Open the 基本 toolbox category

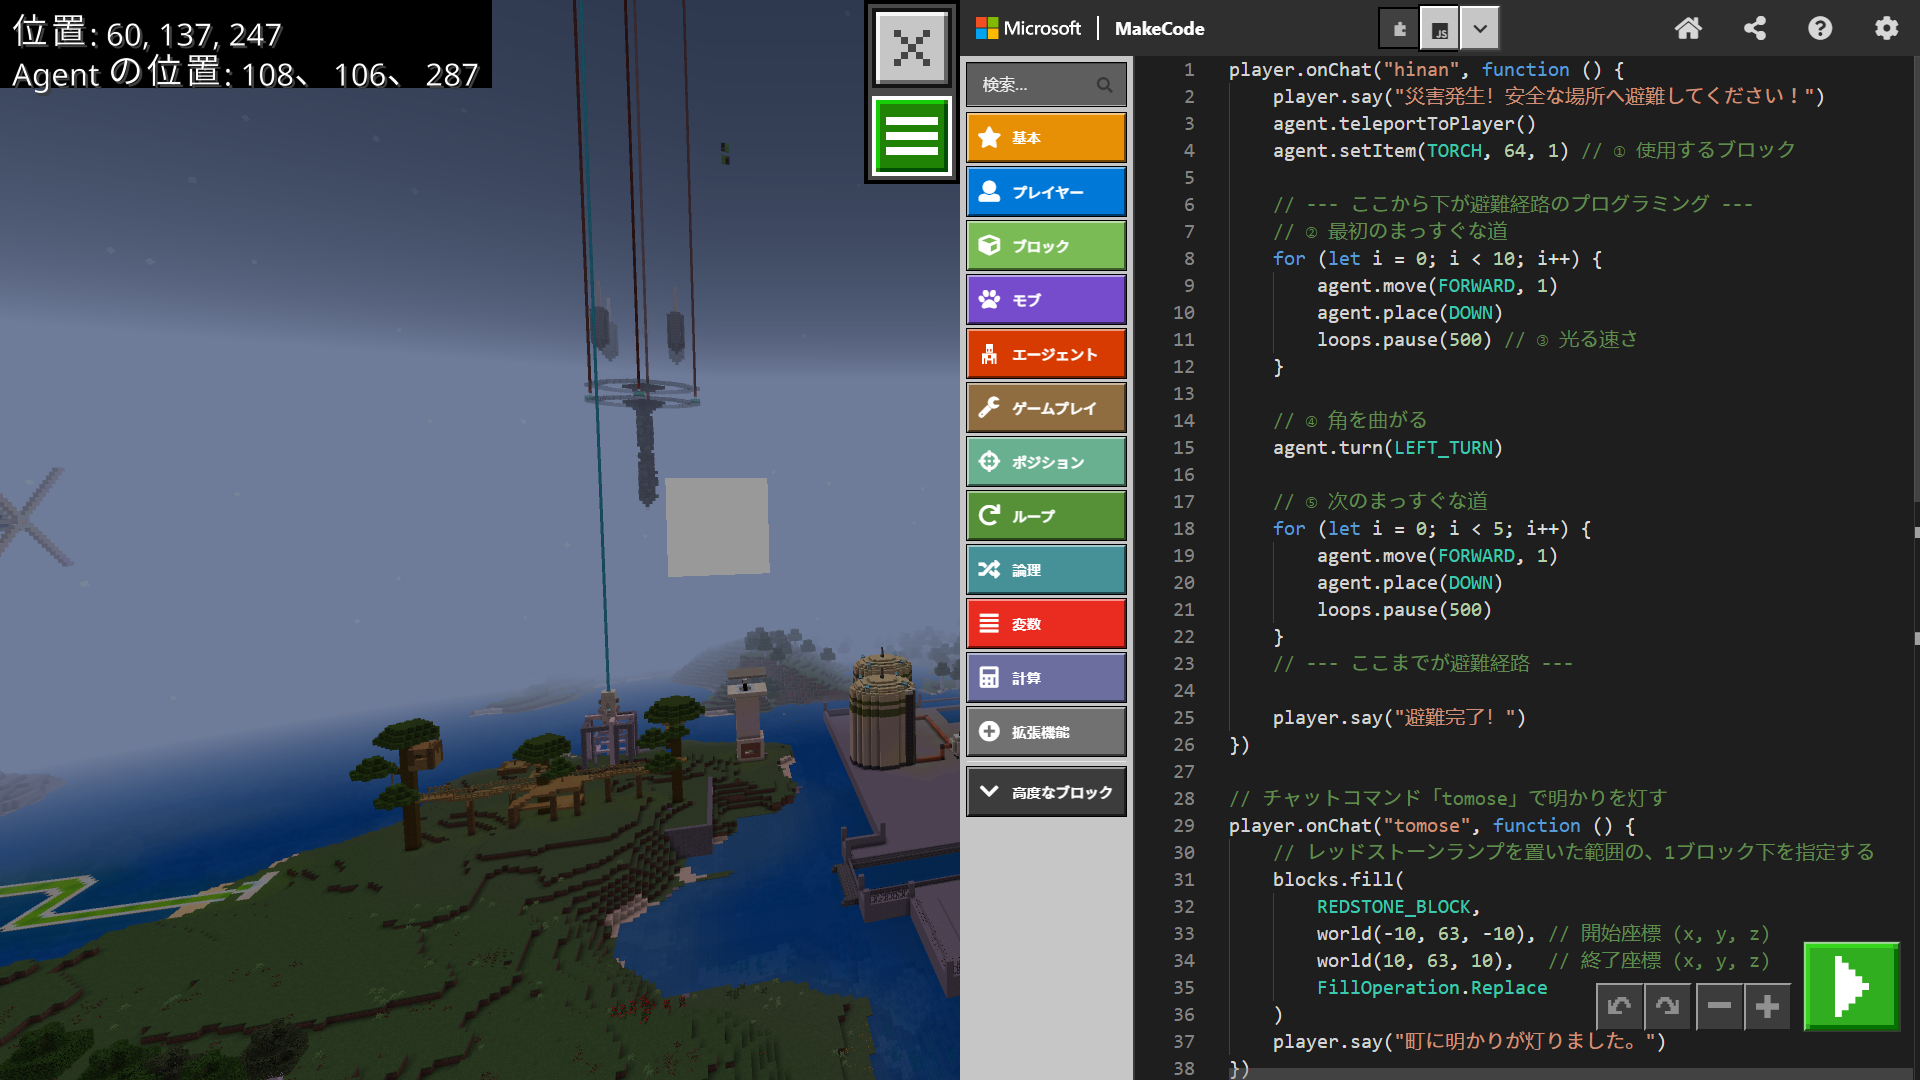(1046, 138)
